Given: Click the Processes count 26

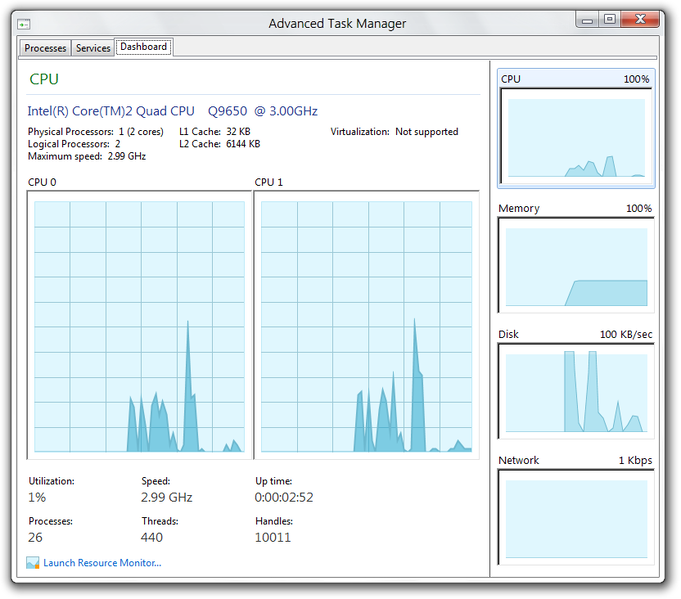Looking at the screenshot, I should [35, 537].
